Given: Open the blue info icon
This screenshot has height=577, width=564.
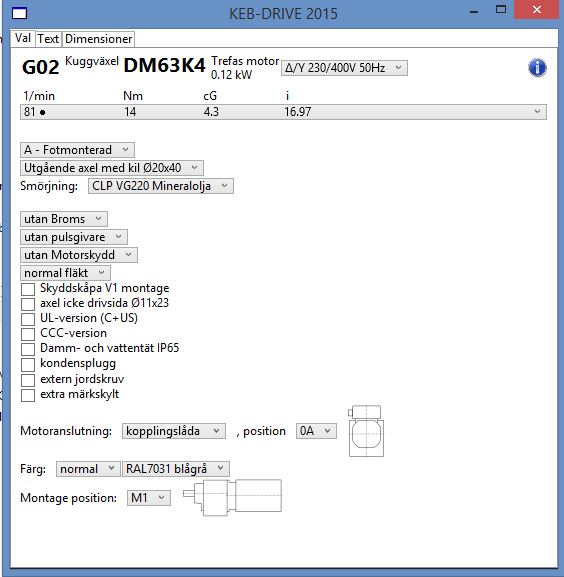Looking at the screenshot, I should [x=537, y=68].
